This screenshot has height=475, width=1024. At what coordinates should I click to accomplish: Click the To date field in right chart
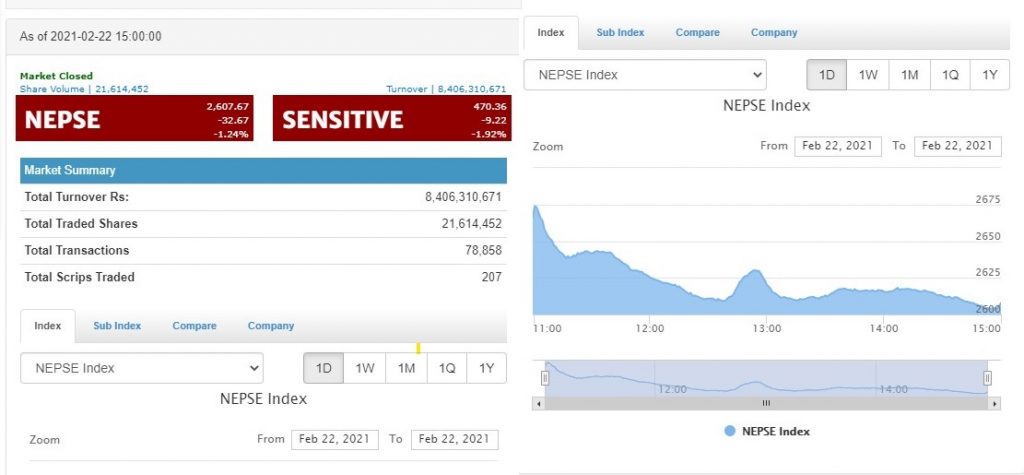coord(957,146)
